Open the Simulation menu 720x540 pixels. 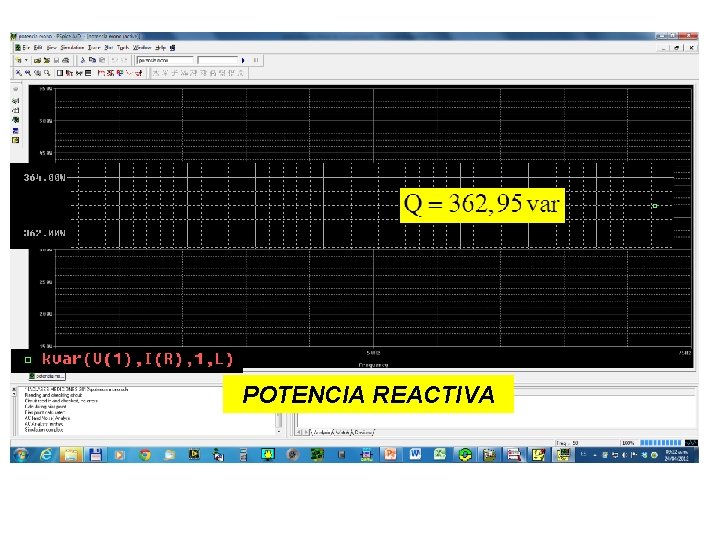(x=73, y=48)
